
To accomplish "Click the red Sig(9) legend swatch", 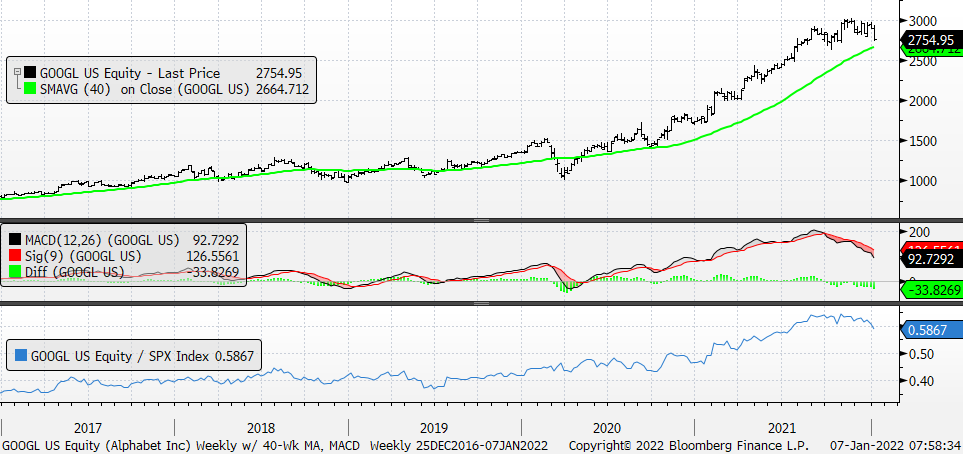I will click(15, 256).
